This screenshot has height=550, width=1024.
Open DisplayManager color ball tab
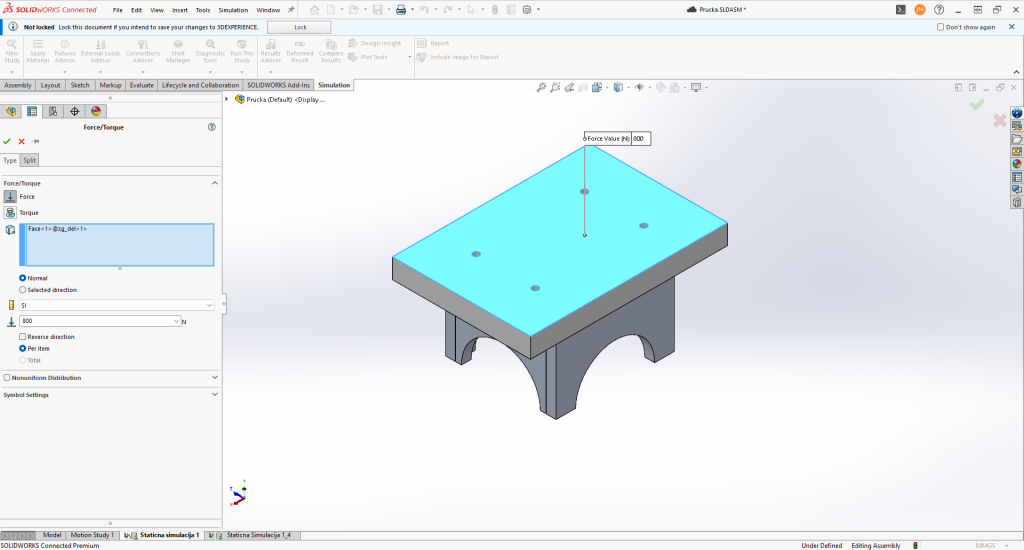(x=96, y=112)
